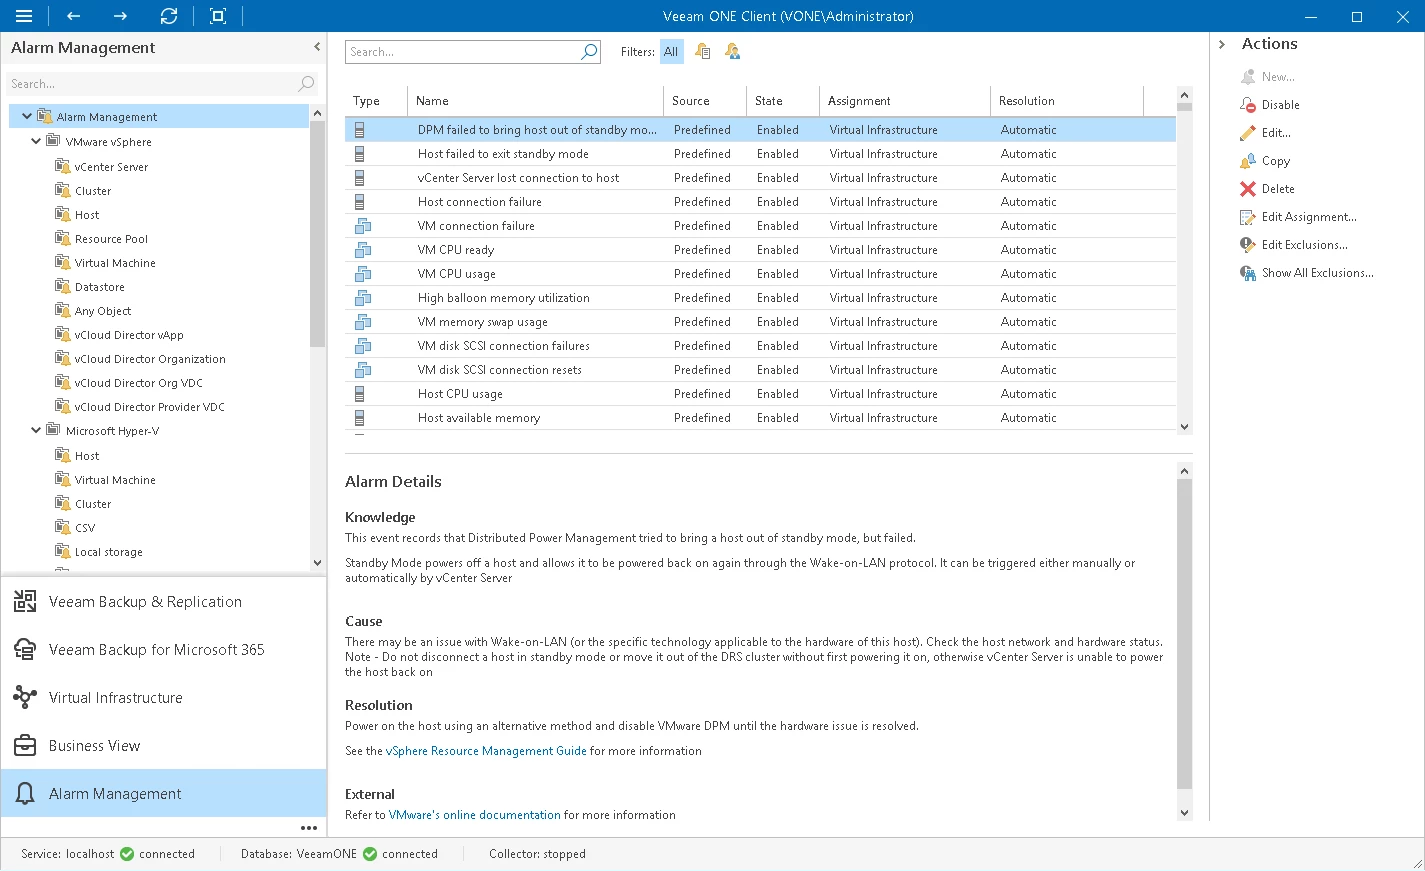Click the Disable action icon
This screenshot has height=871, width=1425.
click(1248, 105)
